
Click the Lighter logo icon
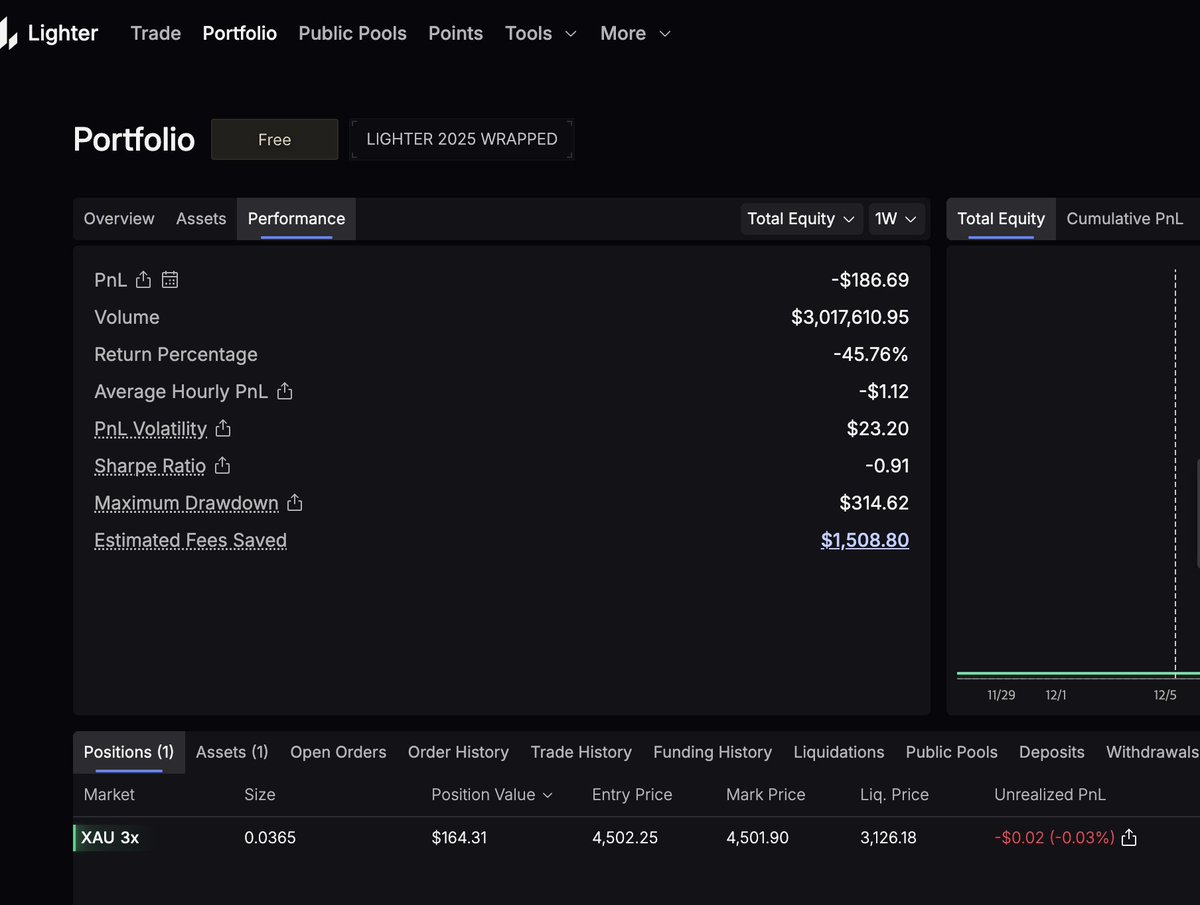pyautogui.click(x=8, y=33)
